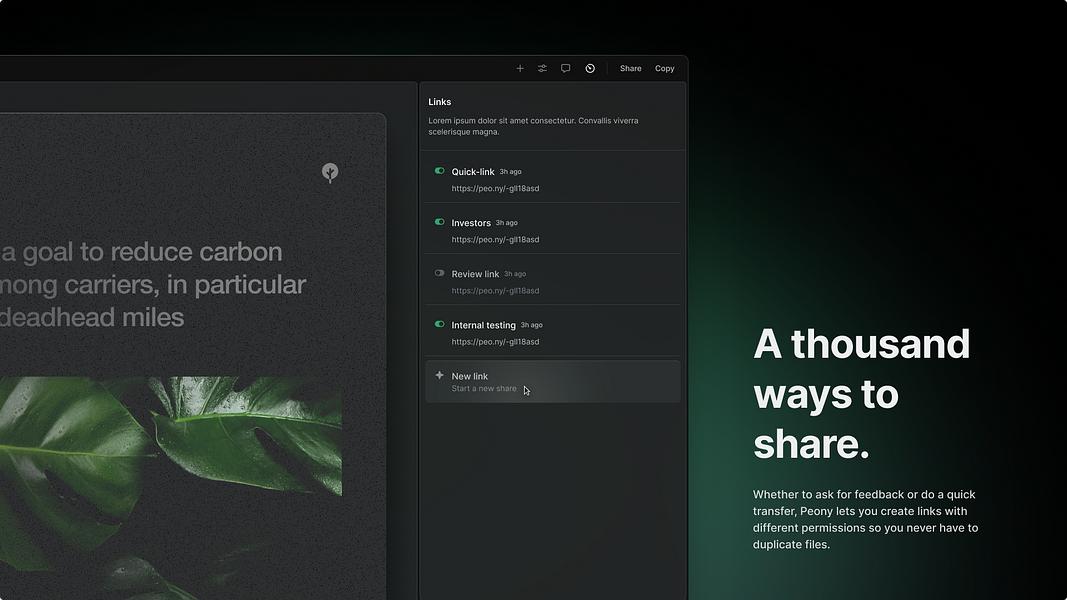Image resolution: width=1067 pixels, height=600 pixels.
Task: Open the sliders settings icon in toolbar
Action: 542,68
